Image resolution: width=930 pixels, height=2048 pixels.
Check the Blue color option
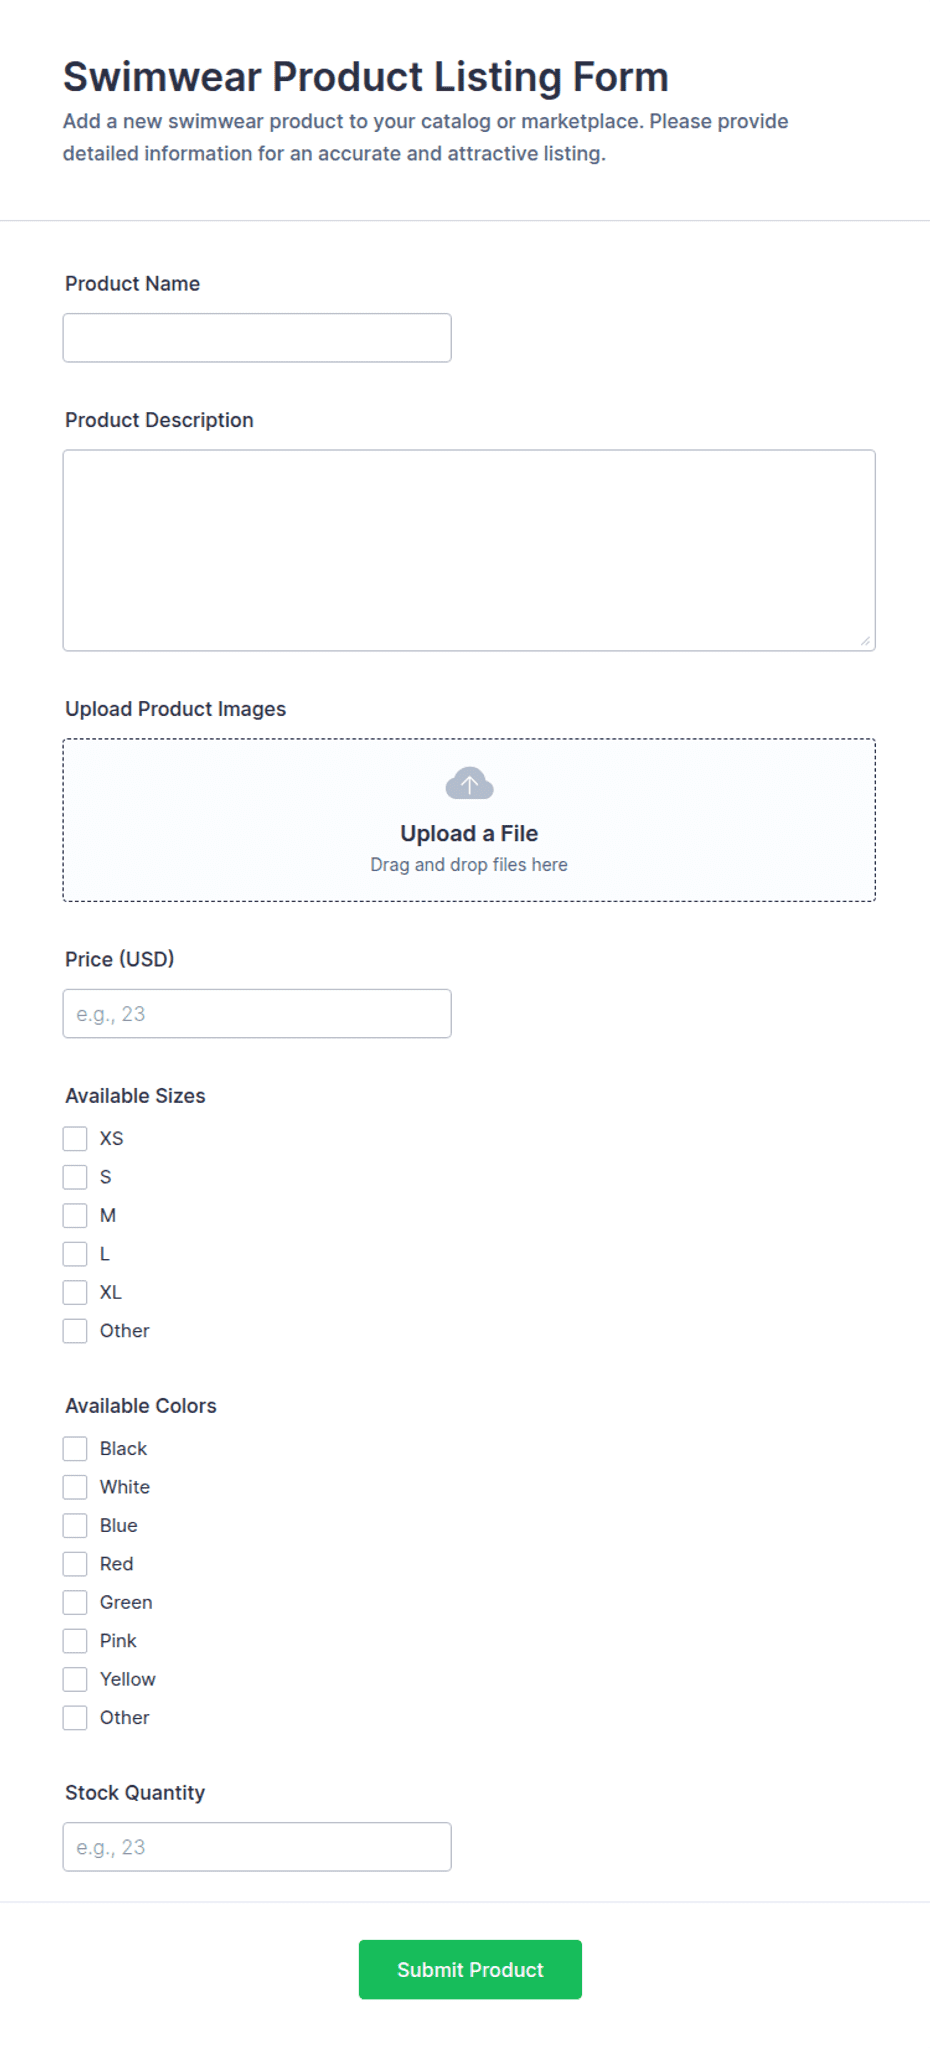pos(75,1525)
